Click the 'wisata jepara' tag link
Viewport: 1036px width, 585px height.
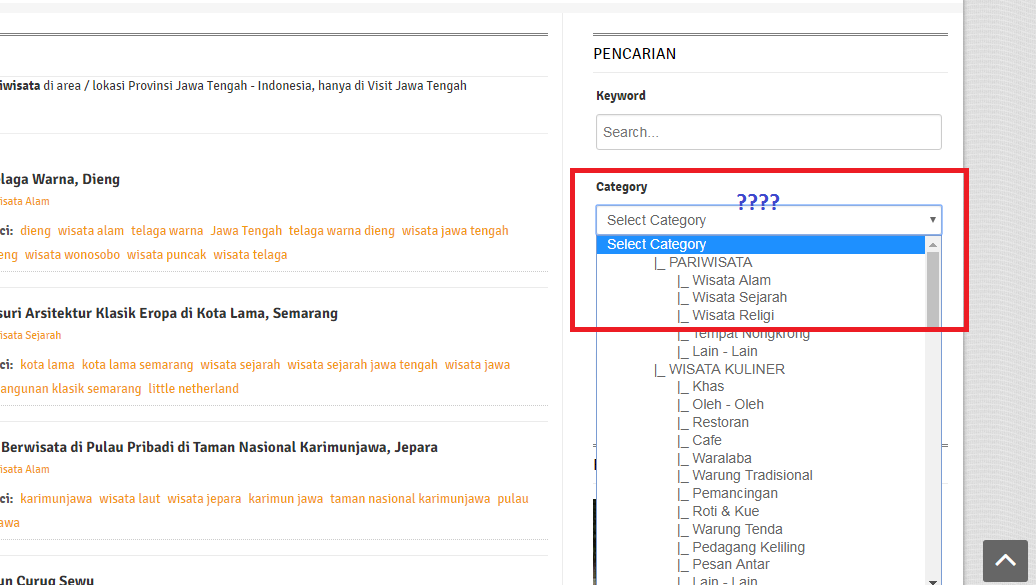pos(204,499)
